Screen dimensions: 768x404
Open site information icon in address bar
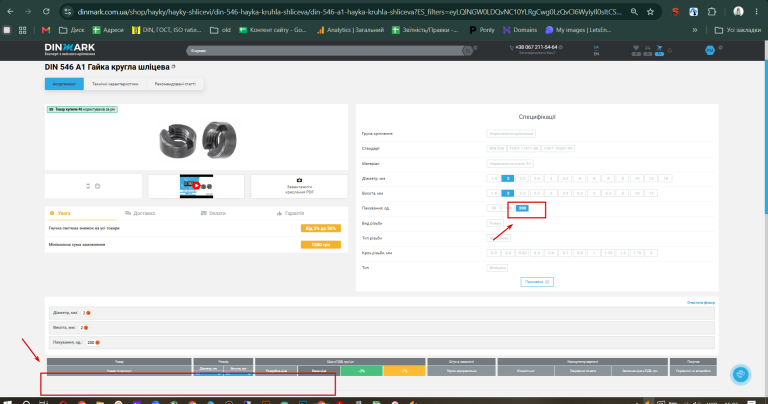(68, 11)
